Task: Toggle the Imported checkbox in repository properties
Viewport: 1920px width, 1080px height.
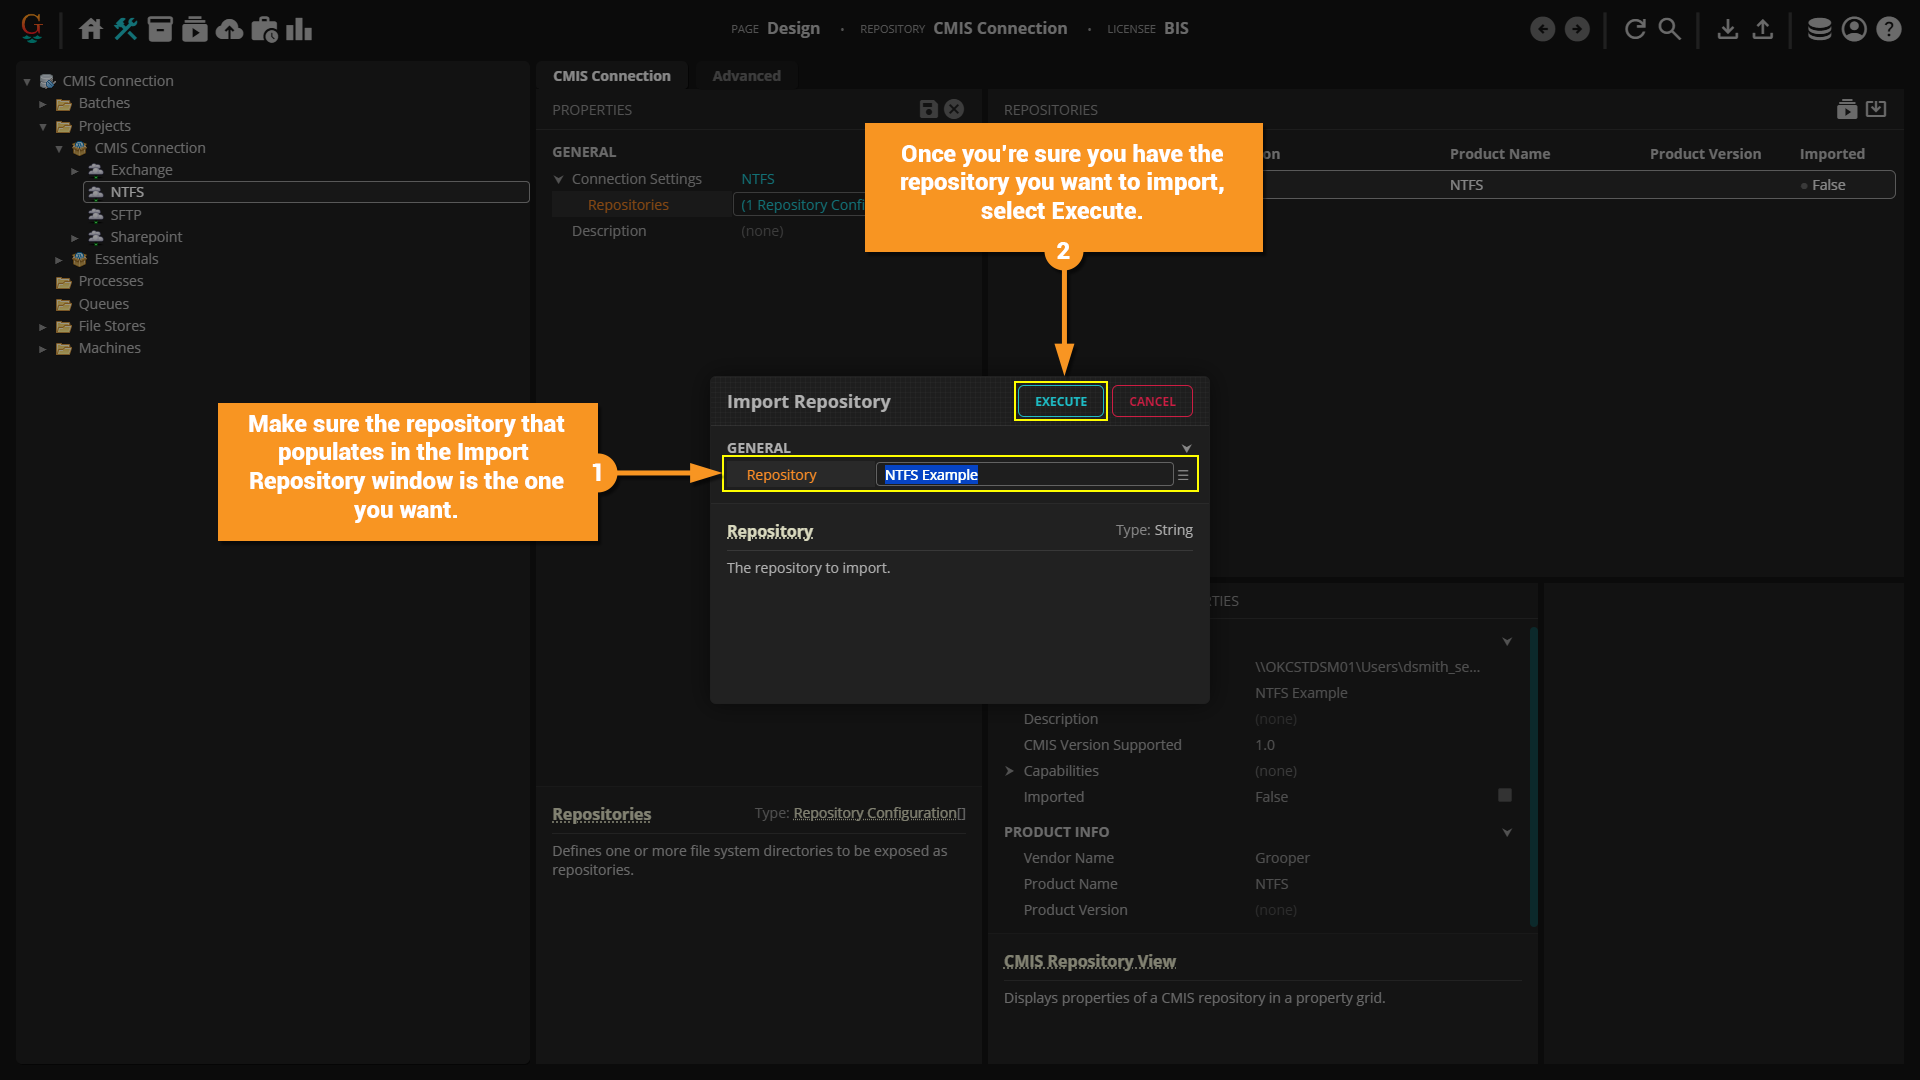Action: pos(1504,796)
